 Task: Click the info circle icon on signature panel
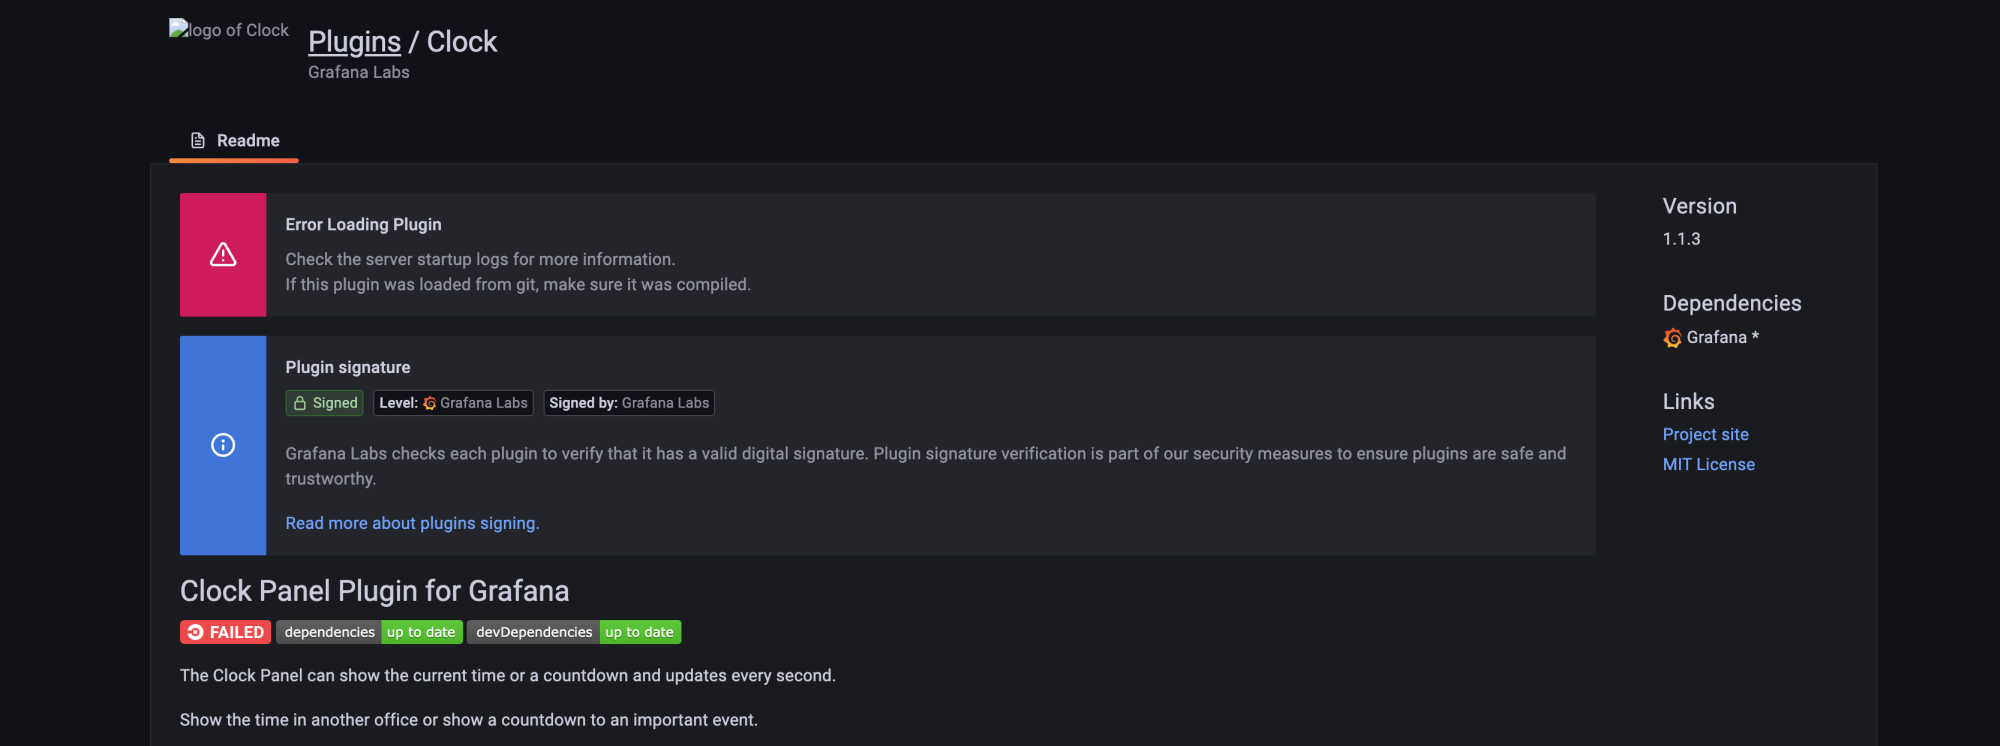222,445
